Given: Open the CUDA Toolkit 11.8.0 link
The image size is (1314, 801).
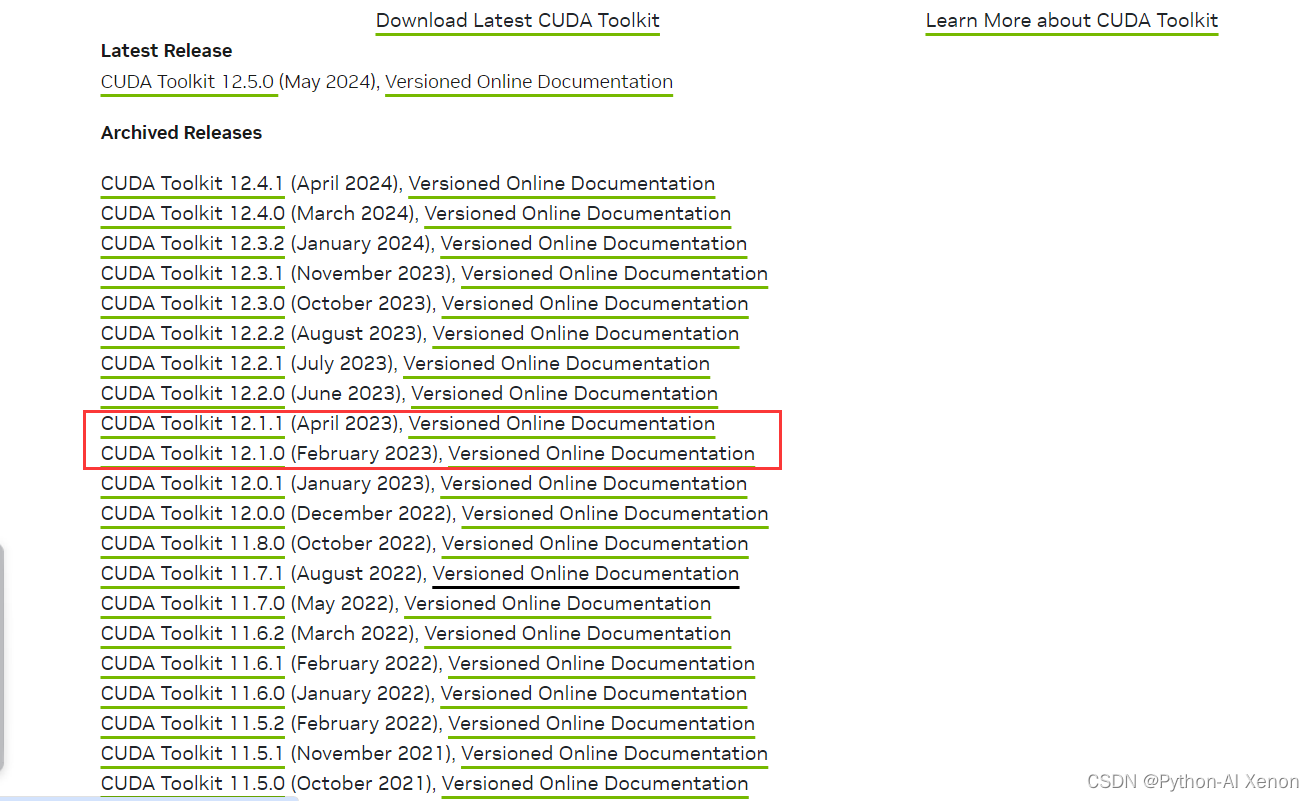Looking at the screenshot, I should (193, 544).
